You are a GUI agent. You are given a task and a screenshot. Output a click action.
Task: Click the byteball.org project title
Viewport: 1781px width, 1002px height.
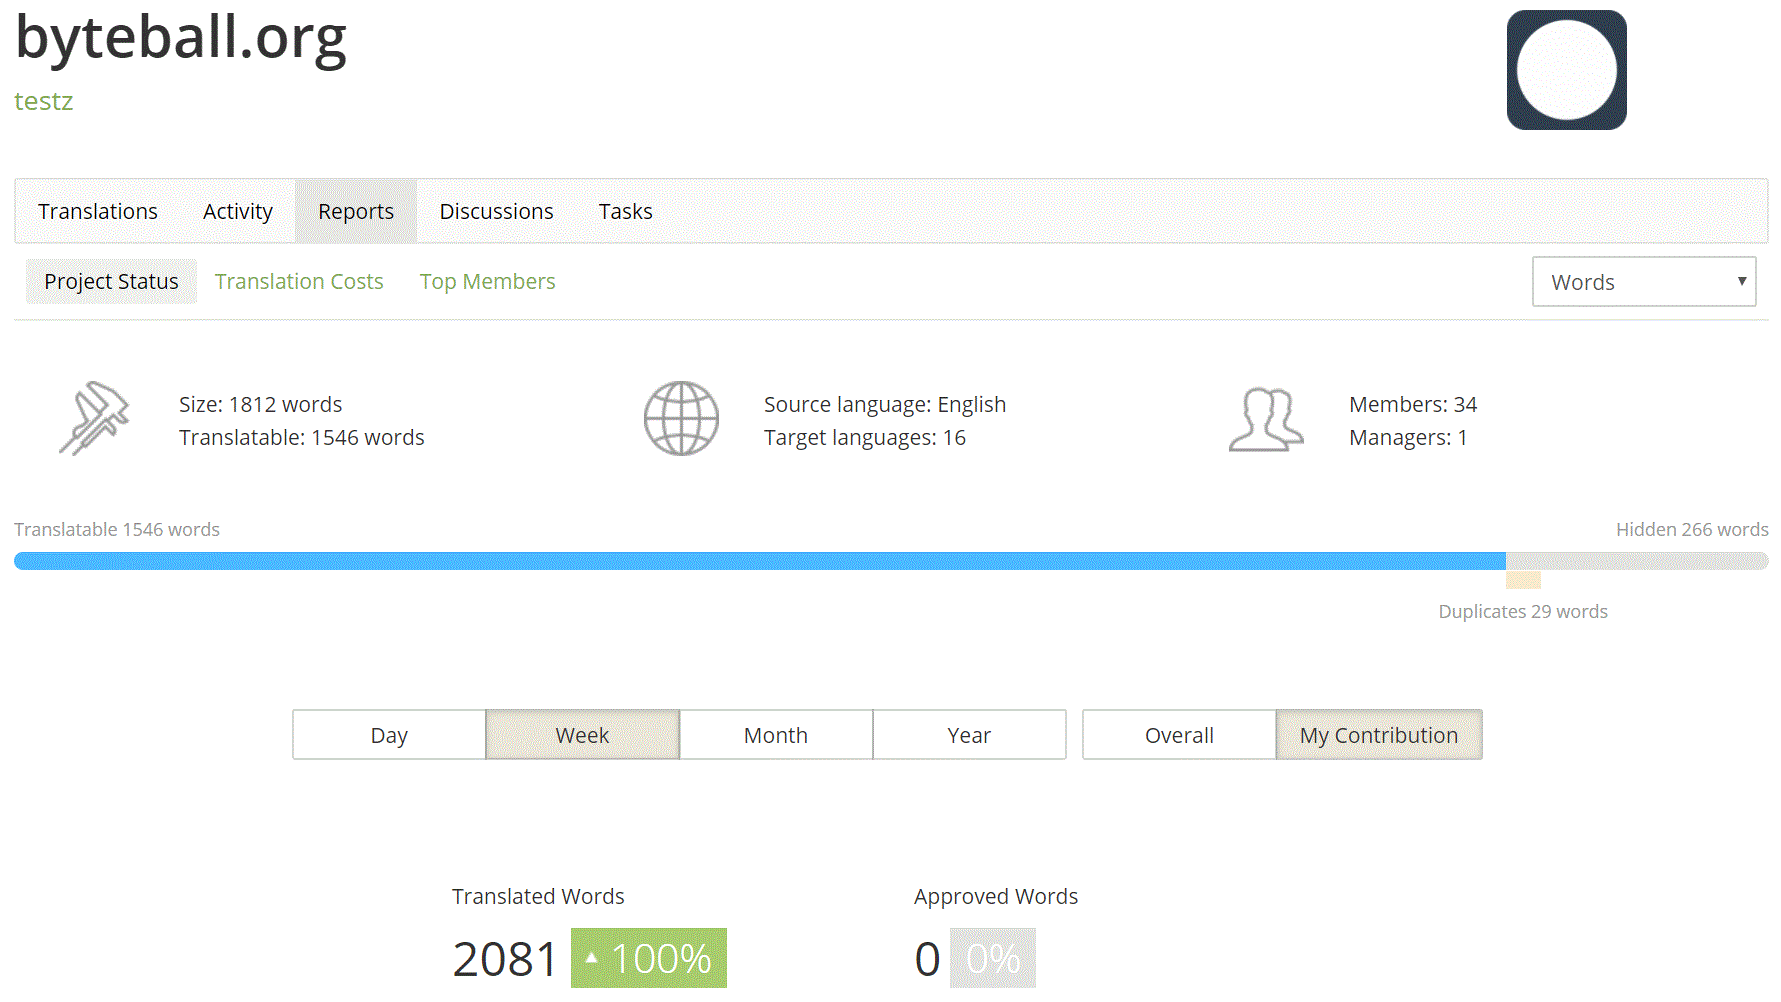click(x=181, y=38)
